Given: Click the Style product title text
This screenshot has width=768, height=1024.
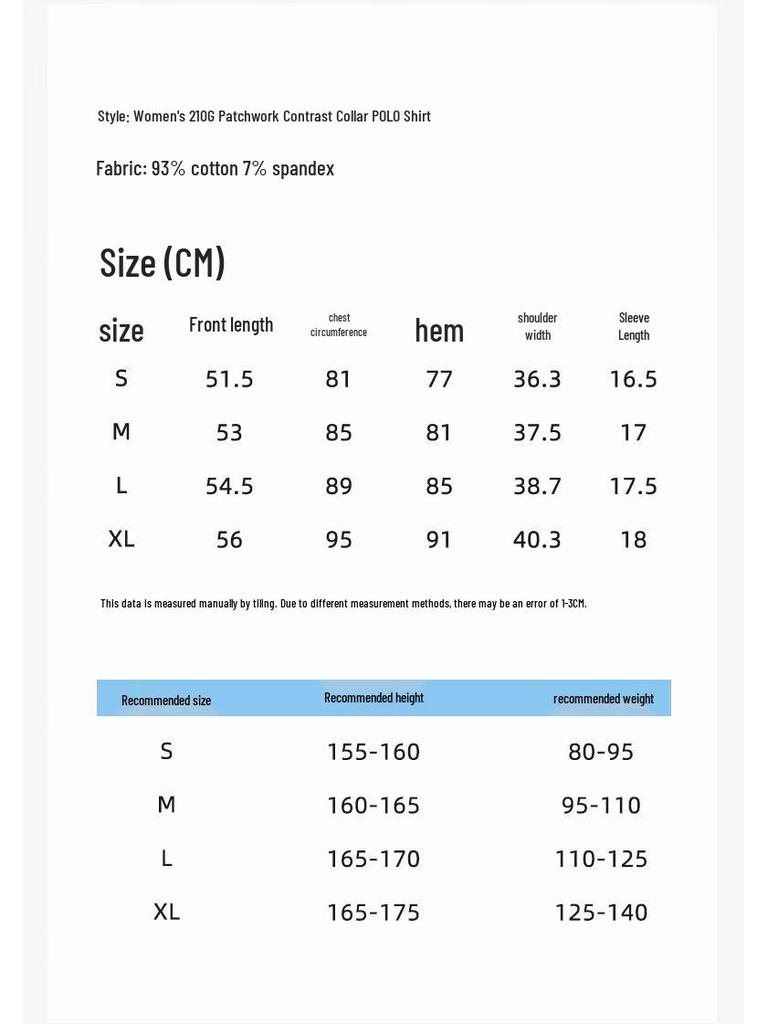Looking at the screenshot, I should tap(264, 116).
